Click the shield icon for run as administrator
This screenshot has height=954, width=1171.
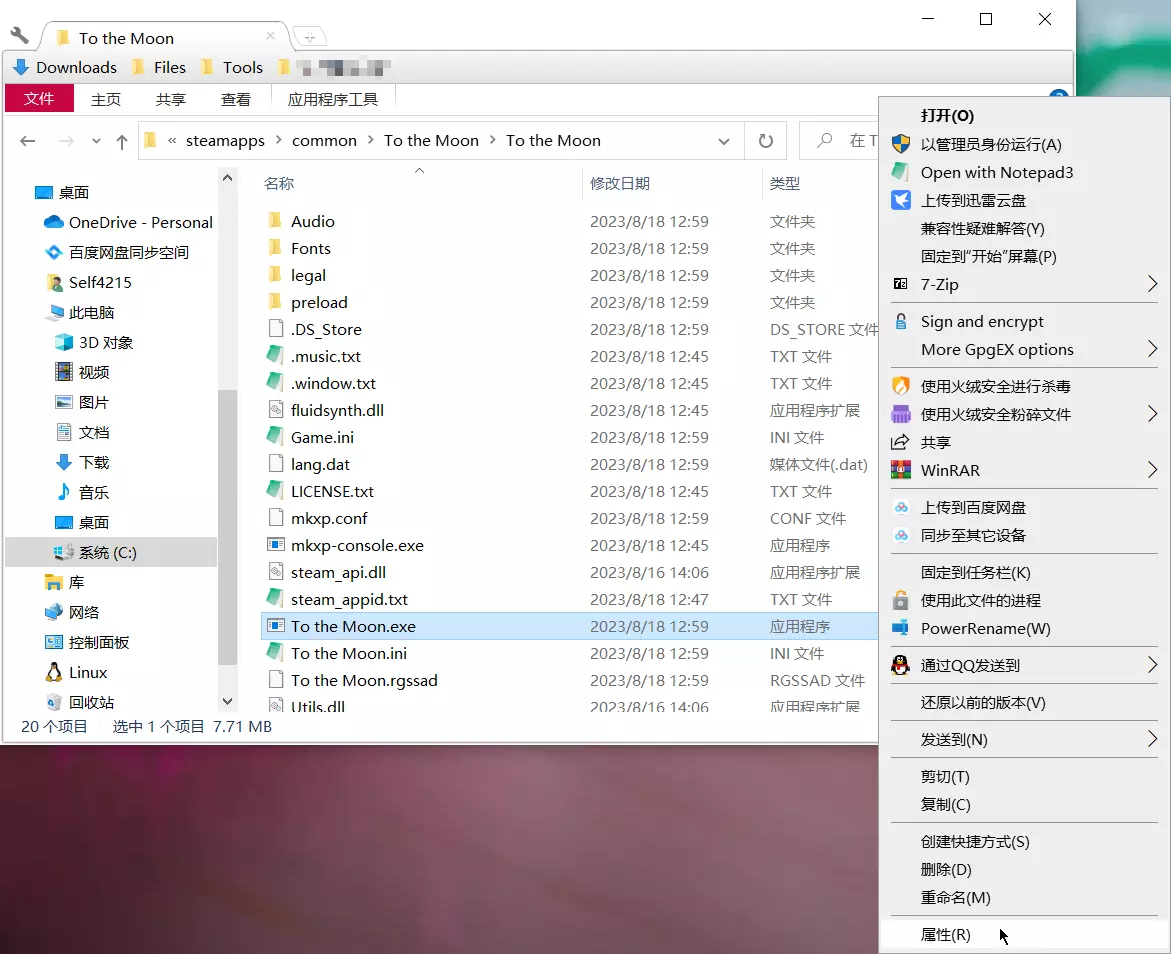point(901,143)
